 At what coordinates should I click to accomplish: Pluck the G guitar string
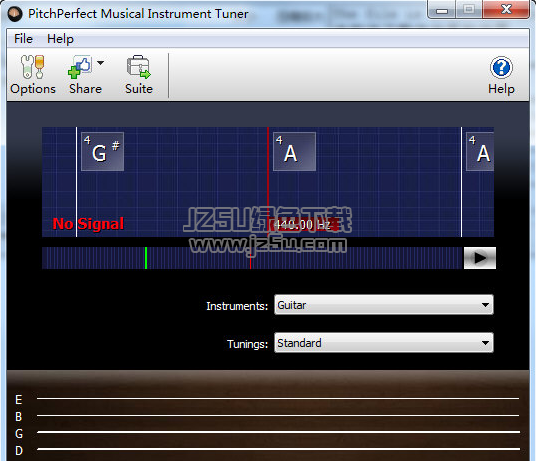point(278,432)
